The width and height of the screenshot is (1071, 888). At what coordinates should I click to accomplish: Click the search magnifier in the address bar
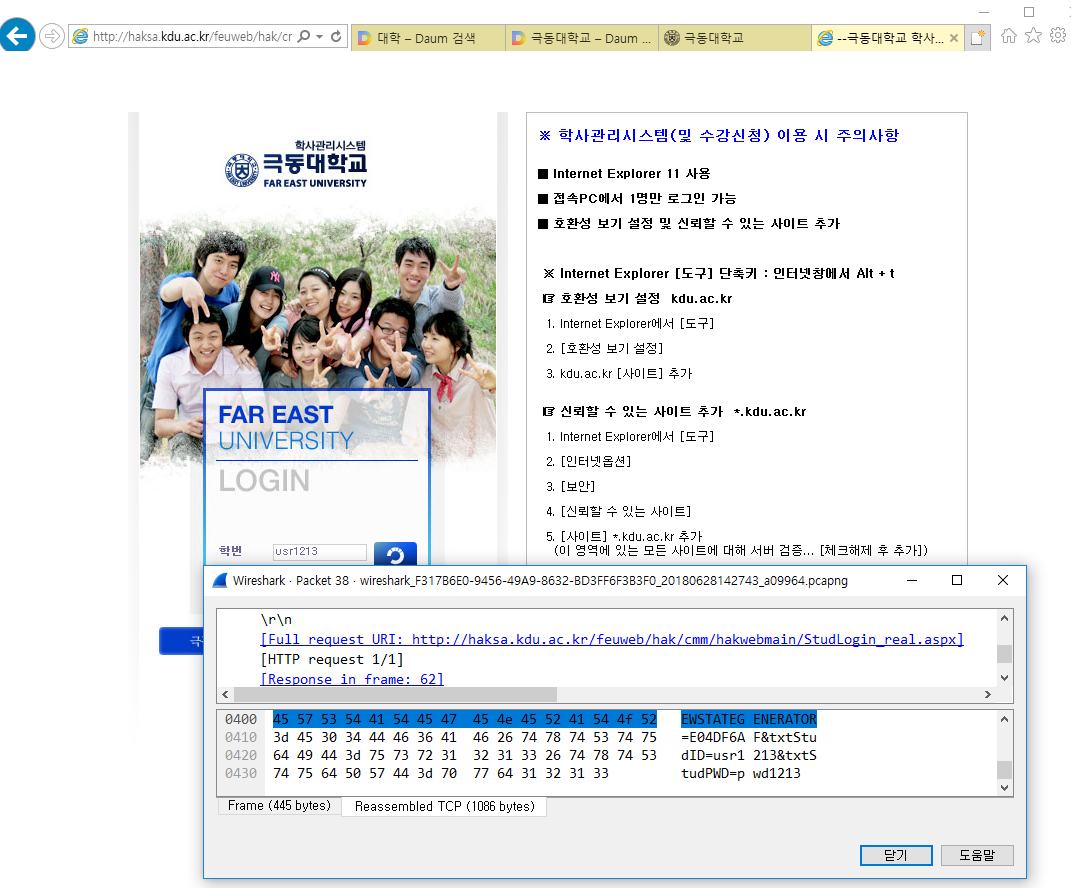[304, 36]
